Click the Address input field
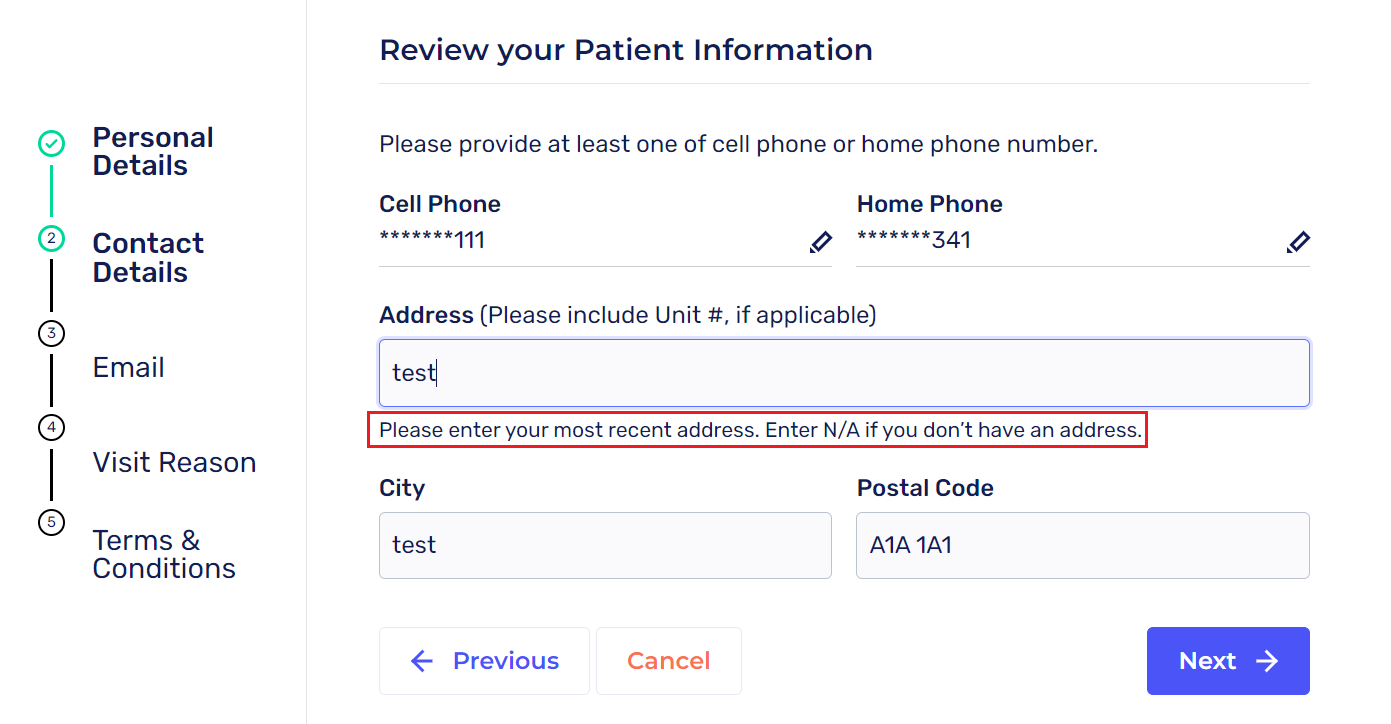 (x=844, y=373)
